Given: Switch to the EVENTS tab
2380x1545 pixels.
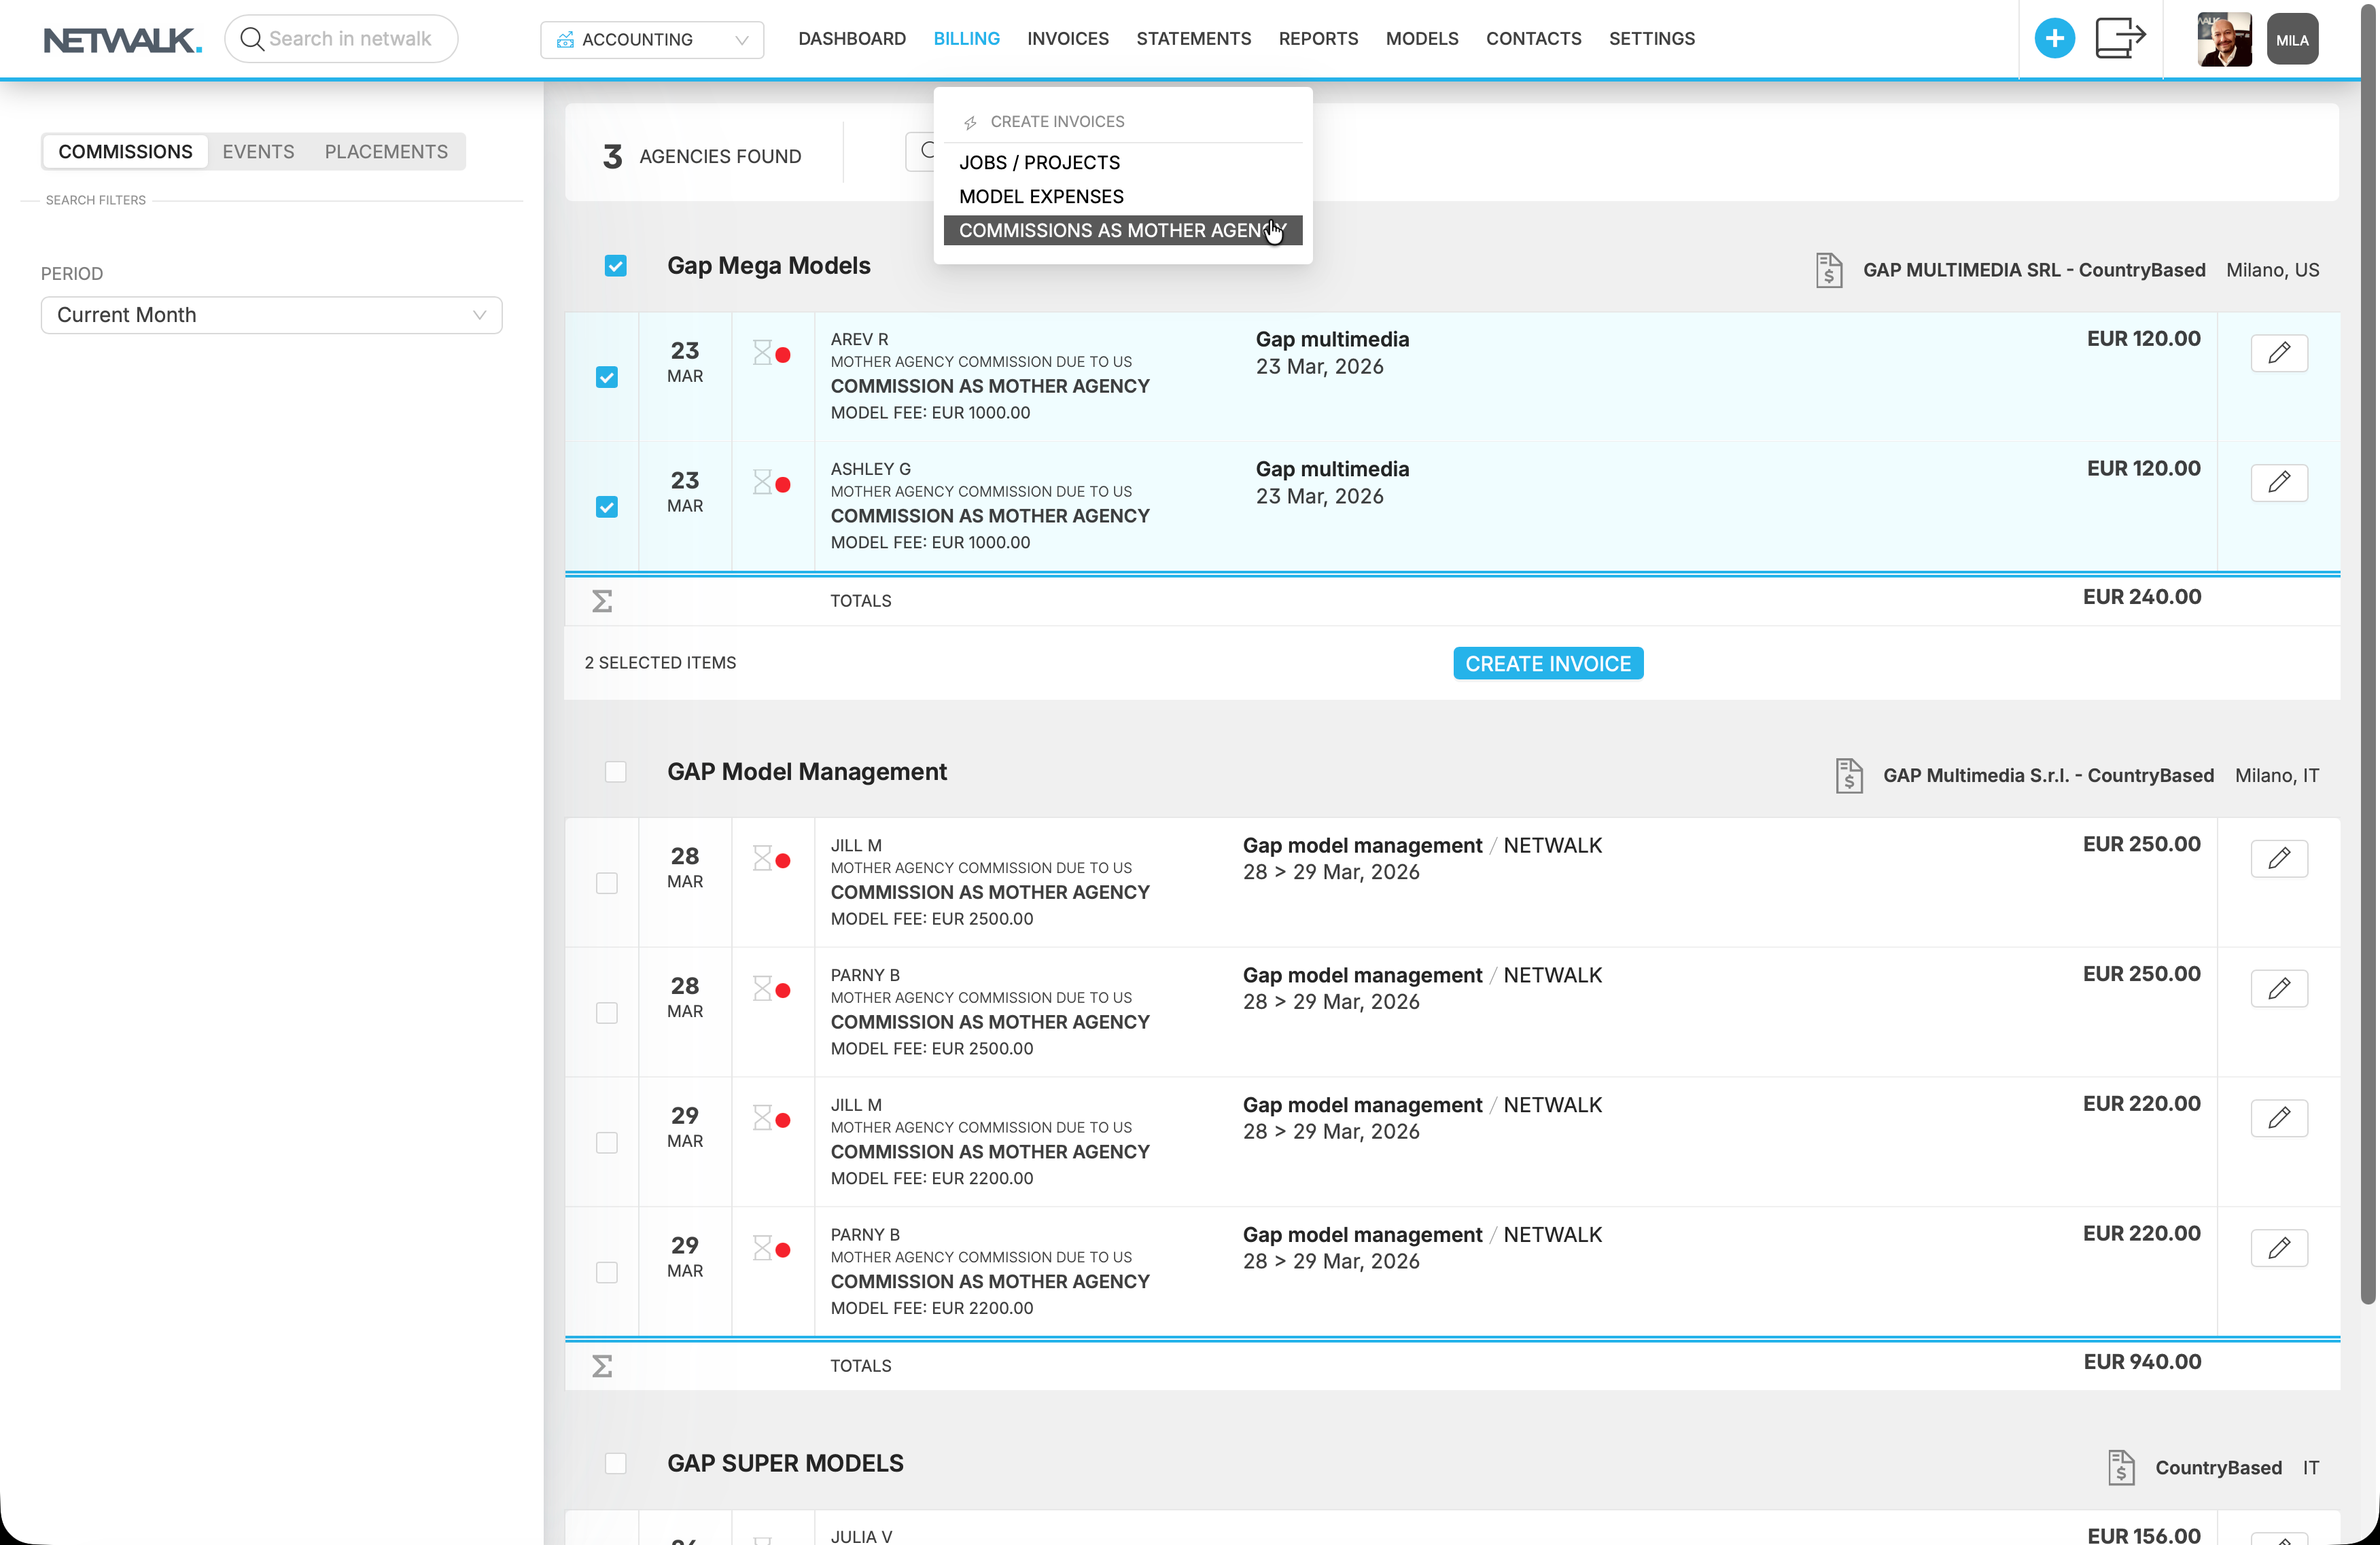Looking at the screenshot, I should pos(258,152).
